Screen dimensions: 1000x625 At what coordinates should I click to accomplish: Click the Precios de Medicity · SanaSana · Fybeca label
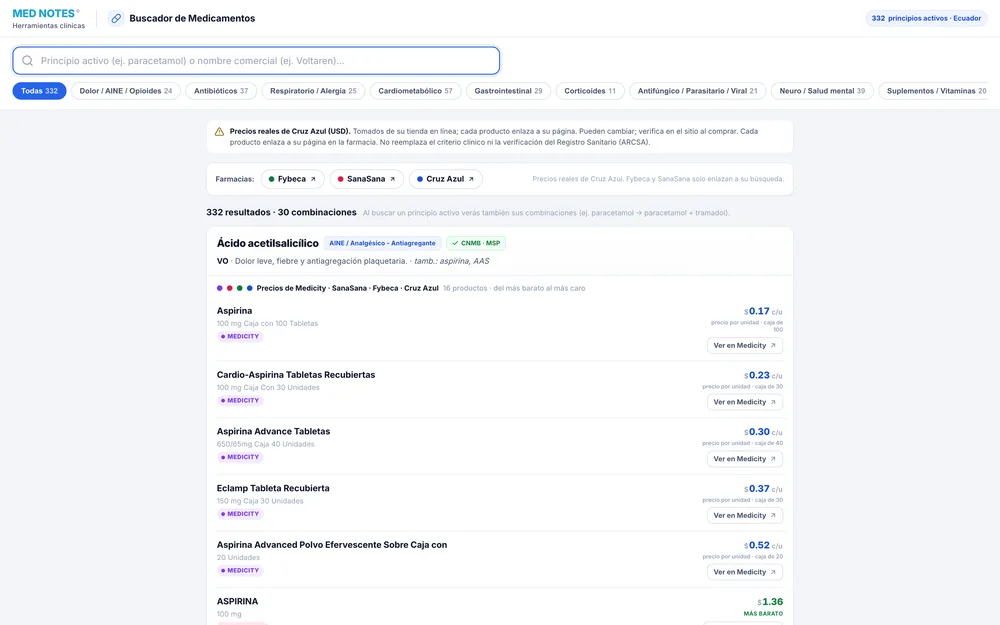[348, 288]
